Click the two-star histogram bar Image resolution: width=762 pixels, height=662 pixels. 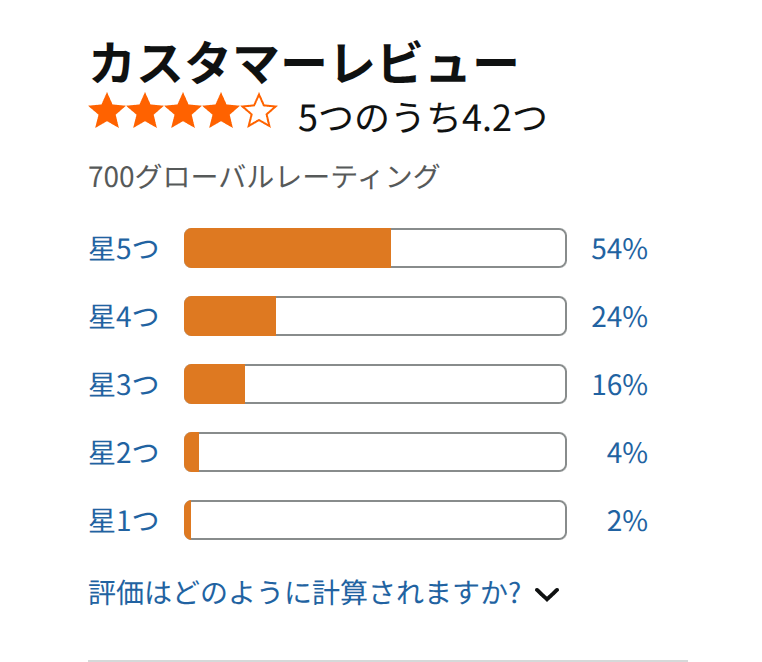[375, 452]
